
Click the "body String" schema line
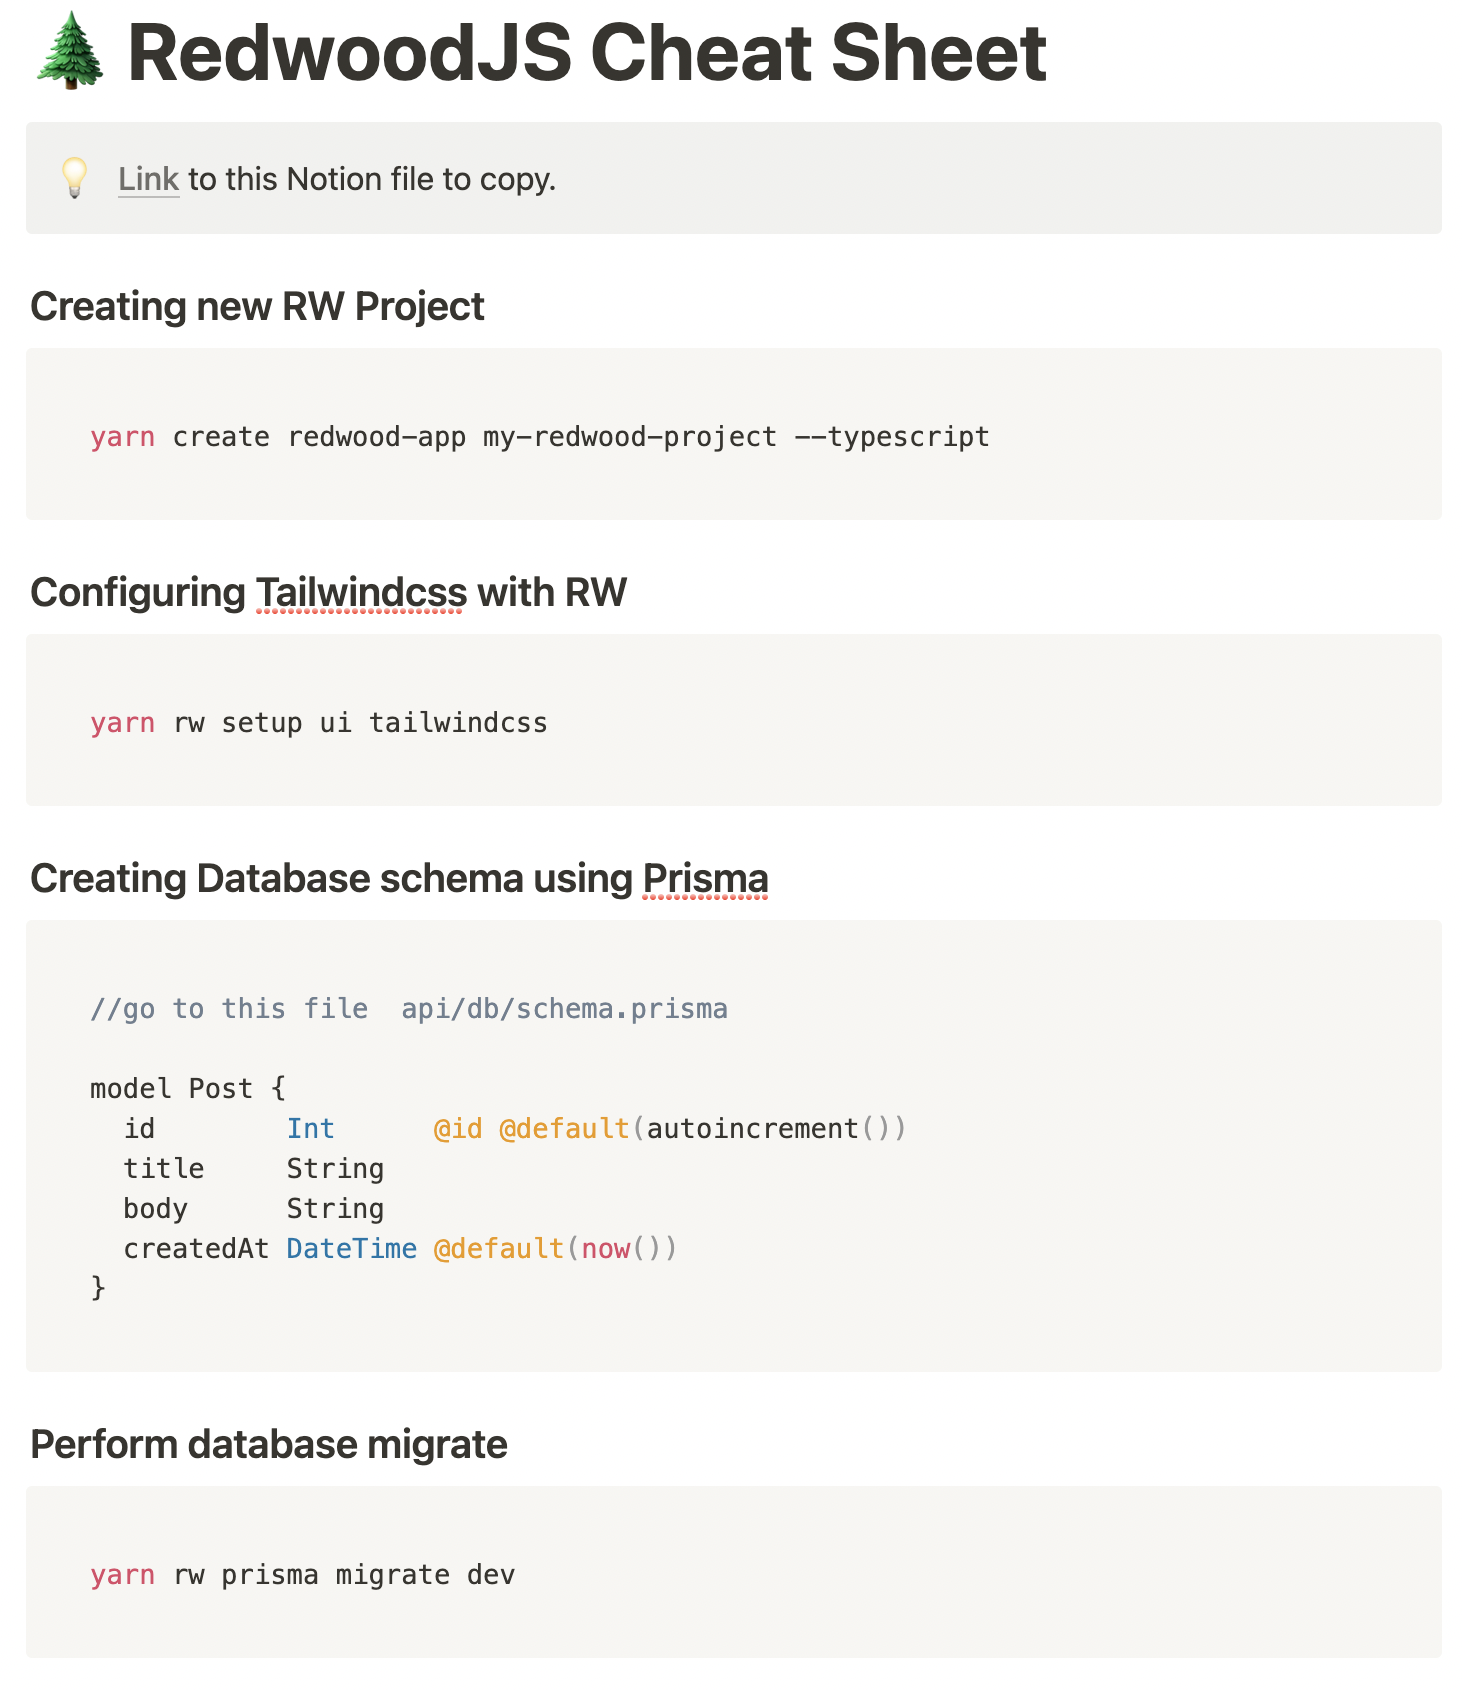click(x=253, y=1209)
